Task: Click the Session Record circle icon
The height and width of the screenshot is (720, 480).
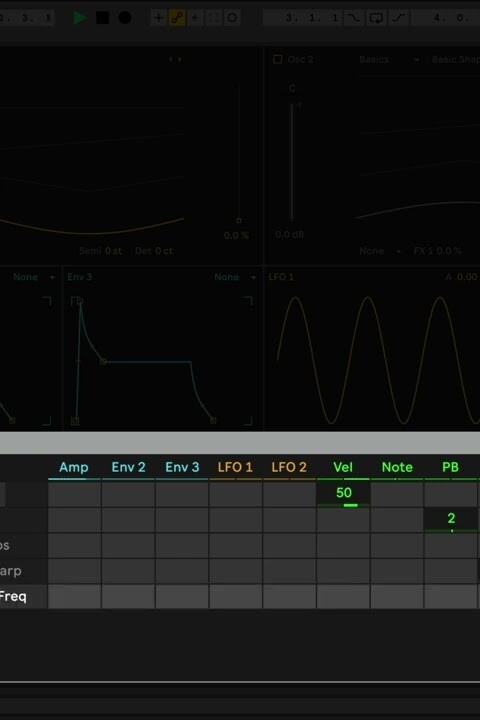Action: coord(232,18)
